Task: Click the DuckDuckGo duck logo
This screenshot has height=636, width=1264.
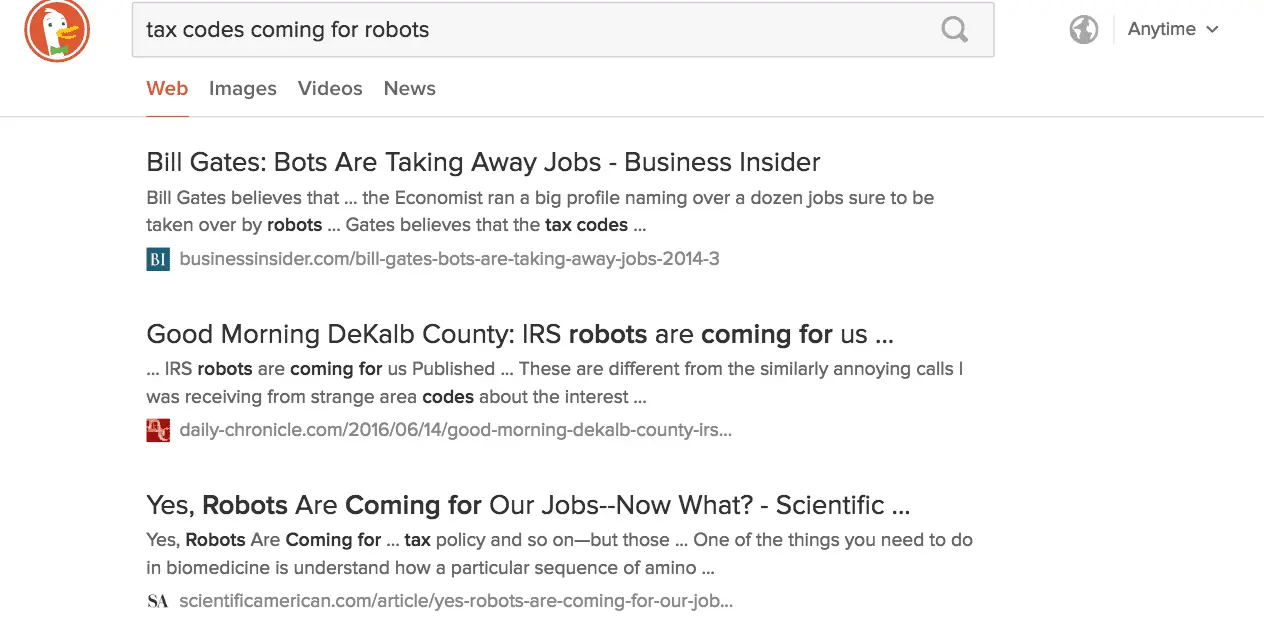Action: (57, 29)
